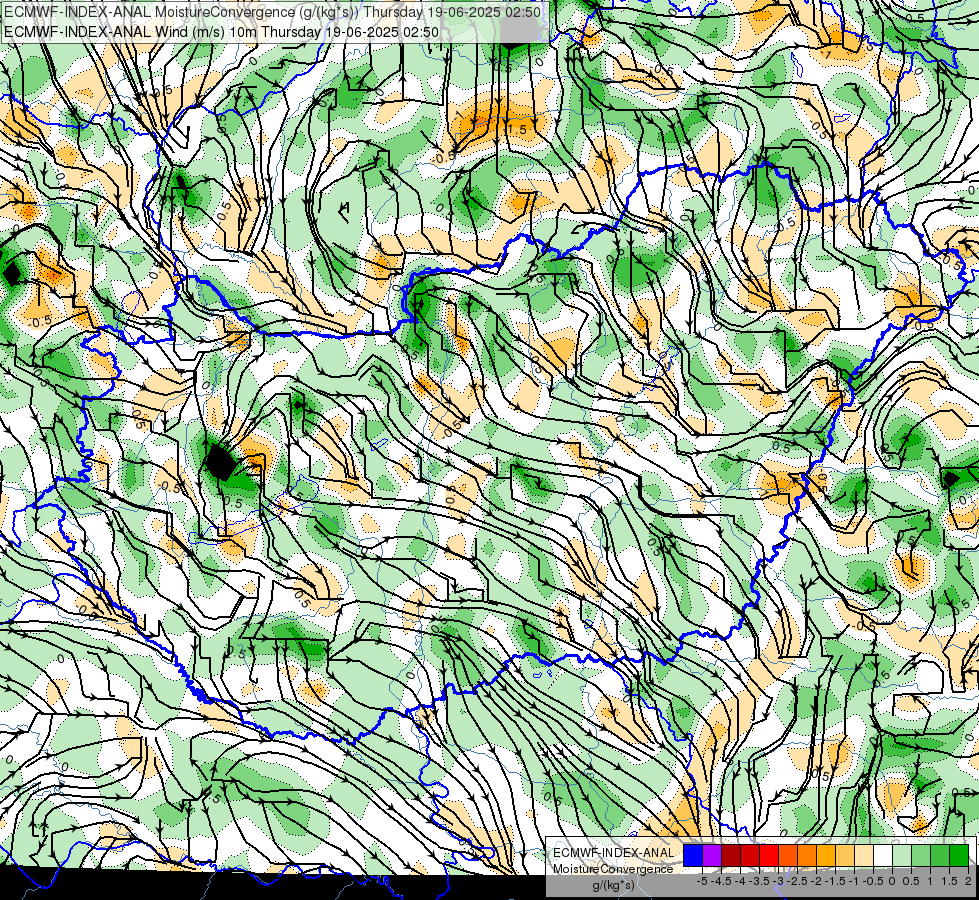The image size is (979, 900).
Task: Select the palest green swatch between 0 and 0.5
Action: (902, 856)
